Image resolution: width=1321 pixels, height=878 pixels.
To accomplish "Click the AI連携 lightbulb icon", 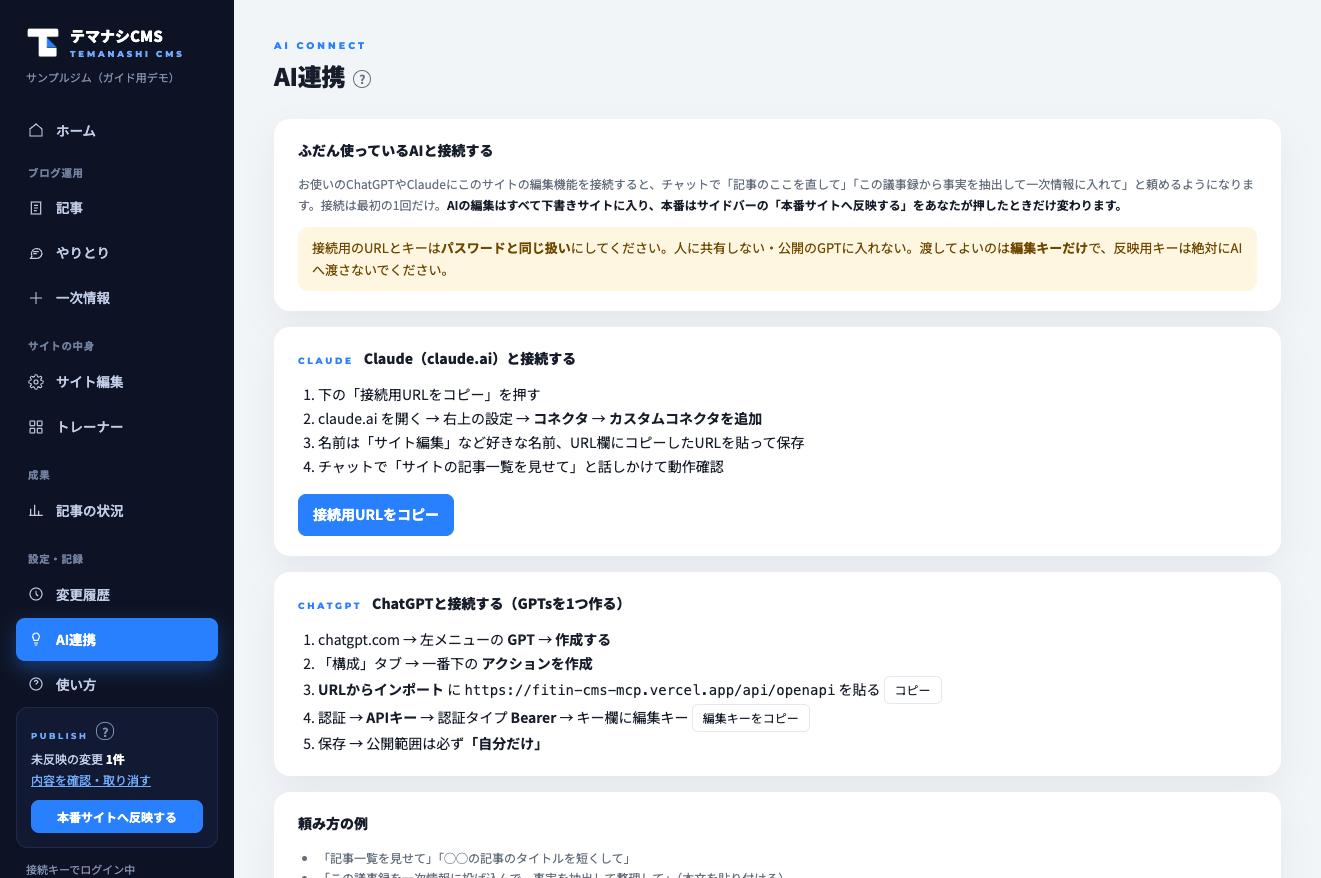I will pyautogui.click(x=36, y=640).
